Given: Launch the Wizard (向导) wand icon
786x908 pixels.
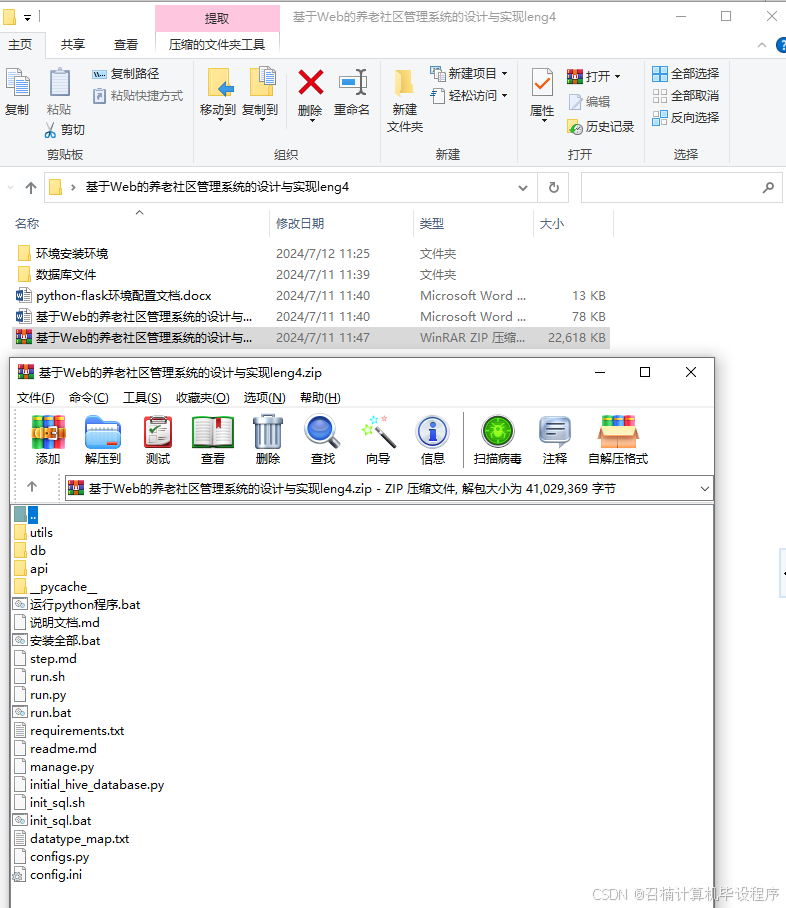Looking at the screenshot, I should 378,440.
